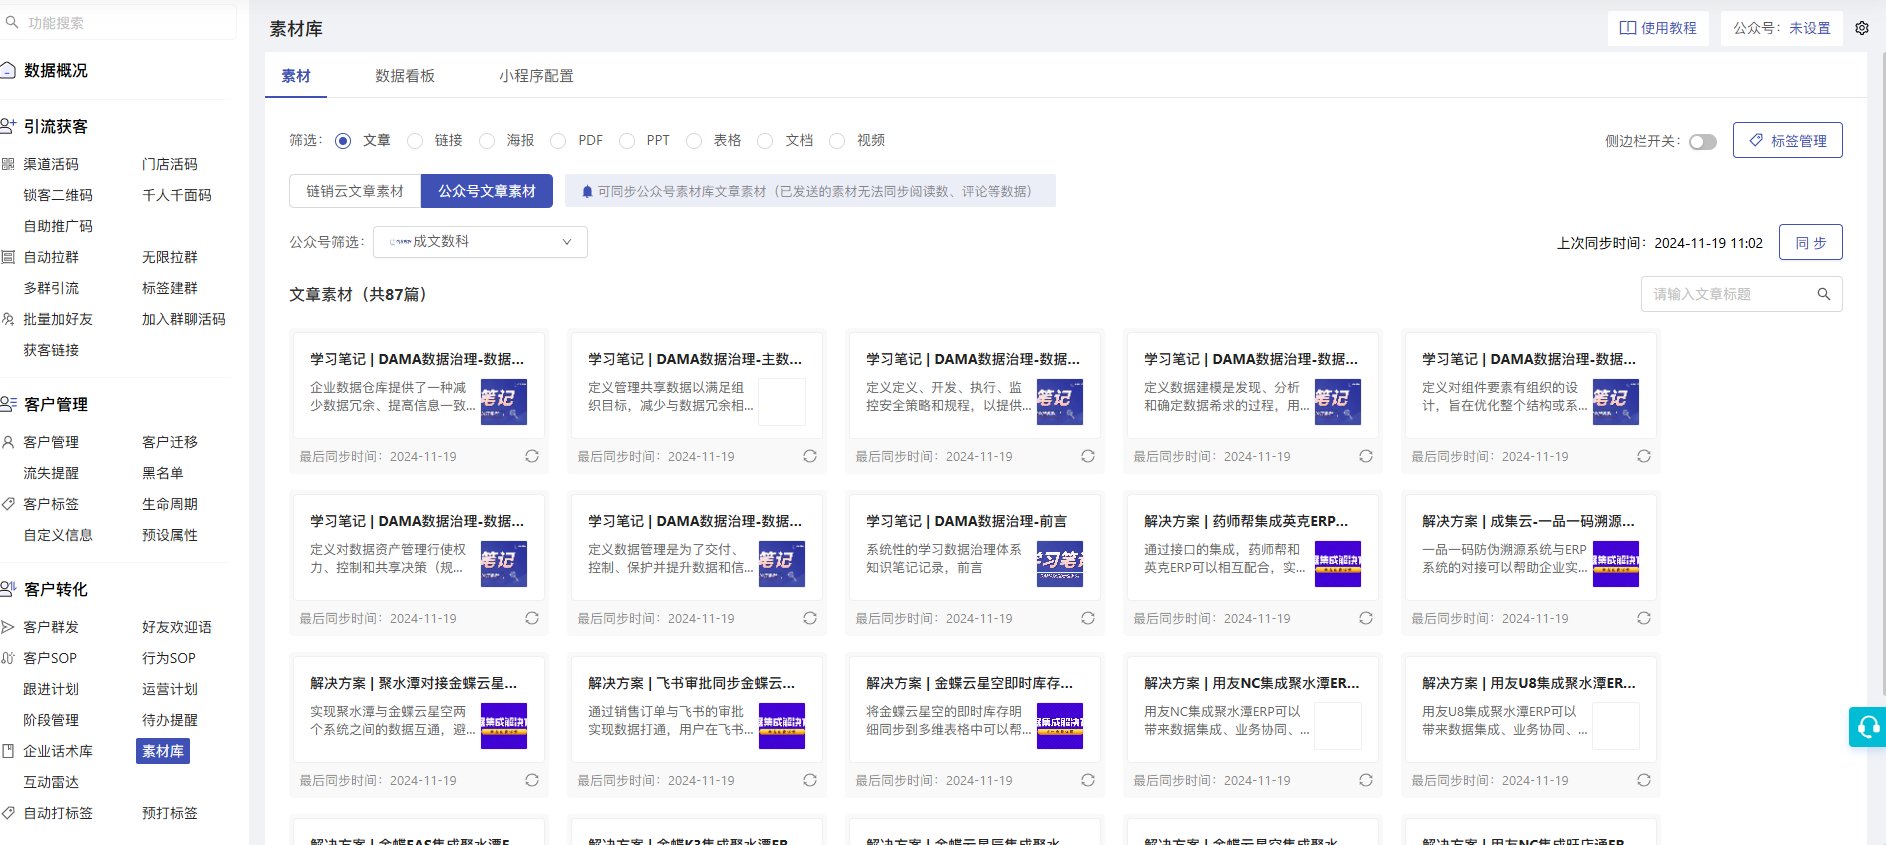Open the 公众号筛选 dropdown showing 成文数科
1886x845 pixels.
[480, 242]
